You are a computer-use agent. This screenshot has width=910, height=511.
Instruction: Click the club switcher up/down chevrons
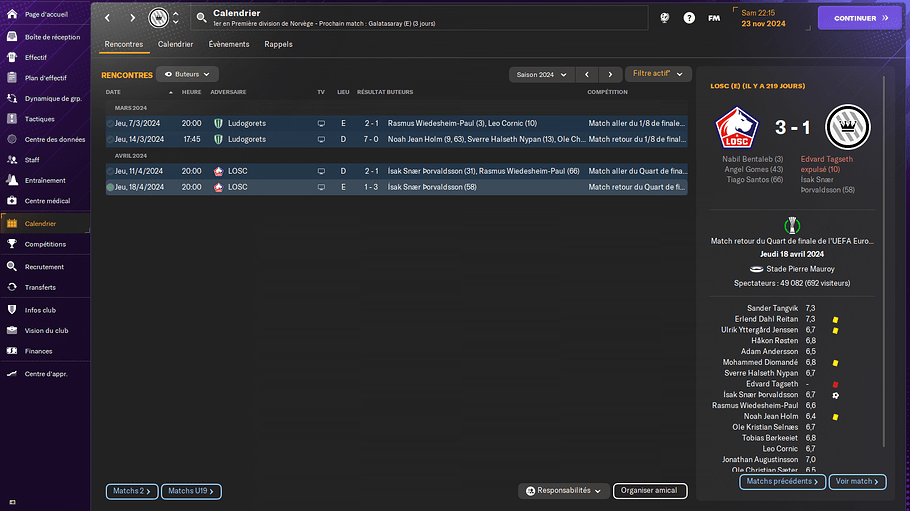tap(176, 18)
